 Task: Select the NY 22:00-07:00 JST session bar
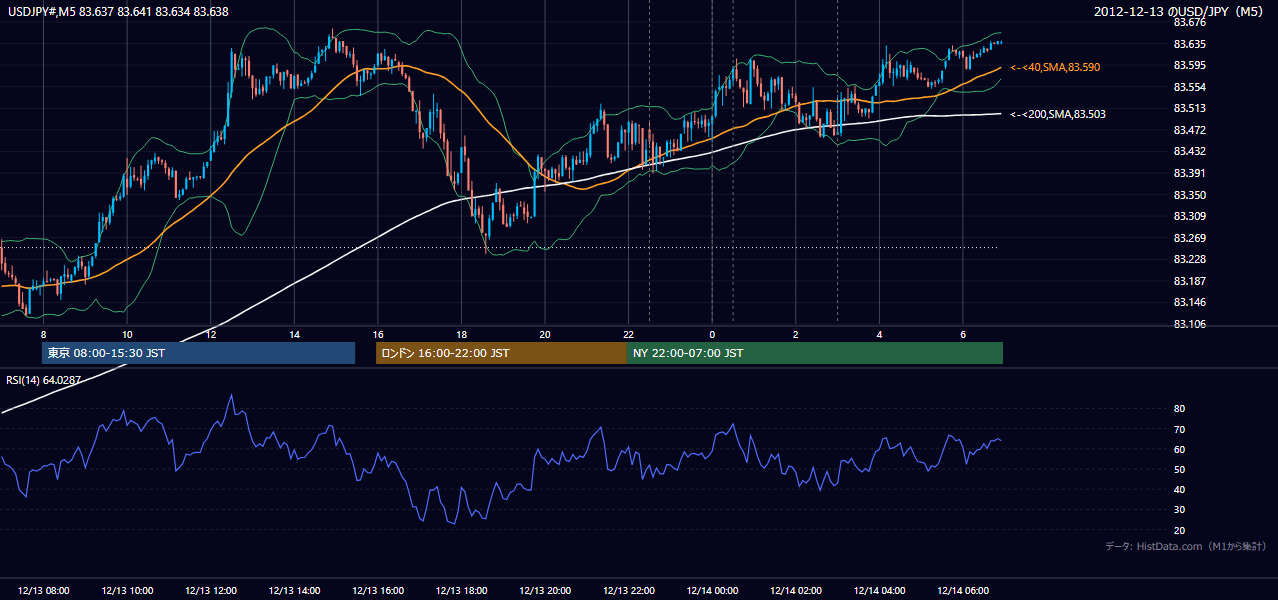(x=814, y=353)
